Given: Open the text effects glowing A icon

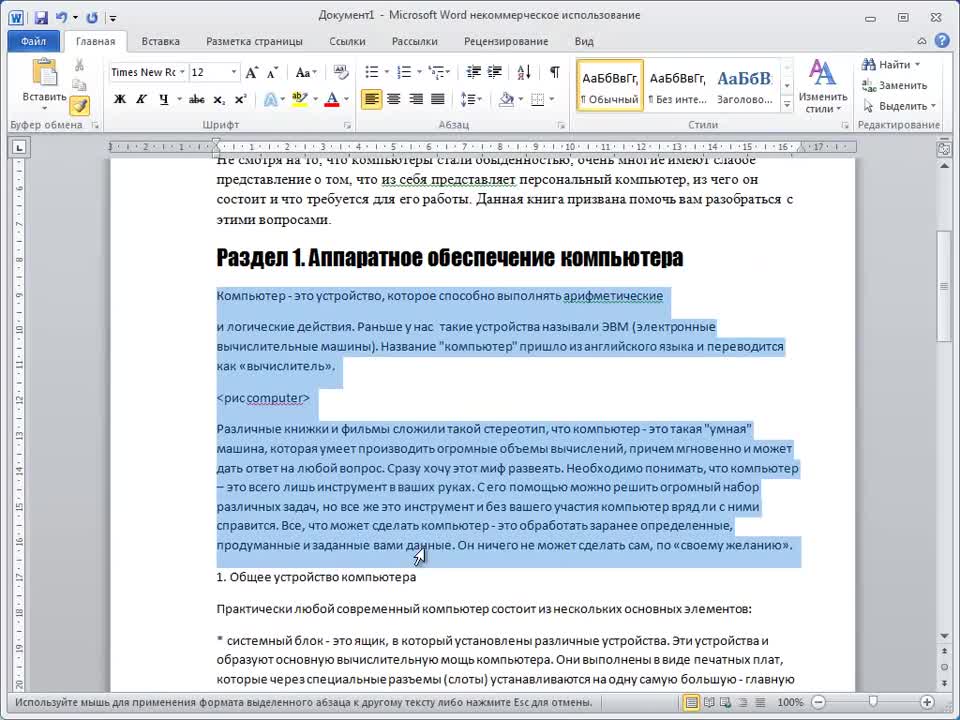Looking at the screenshot, I should 270,99.
